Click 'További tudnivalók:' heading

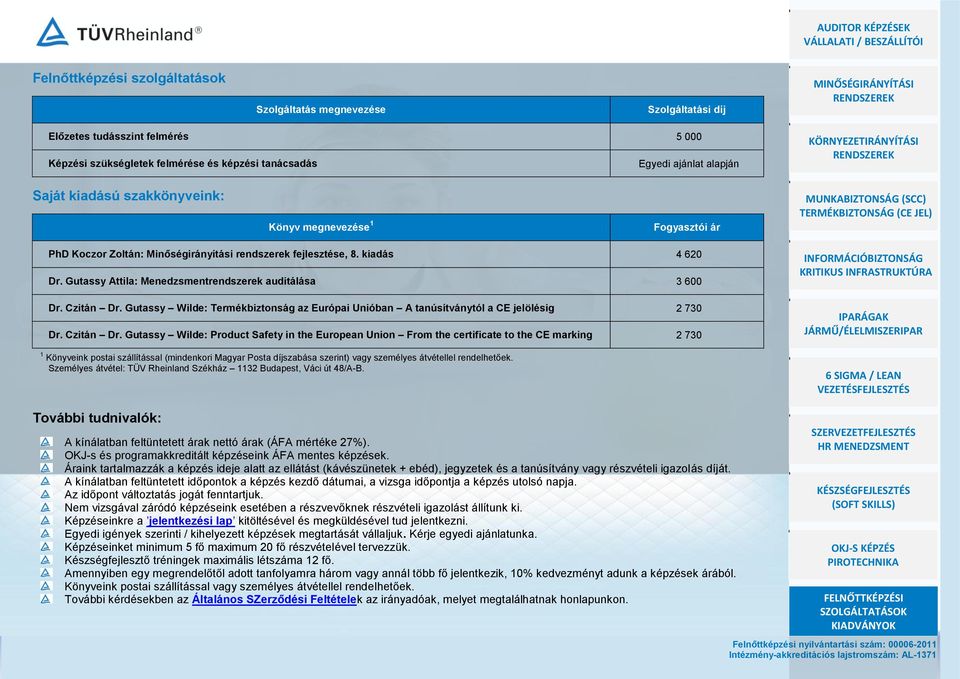click(x=97, y=418)
